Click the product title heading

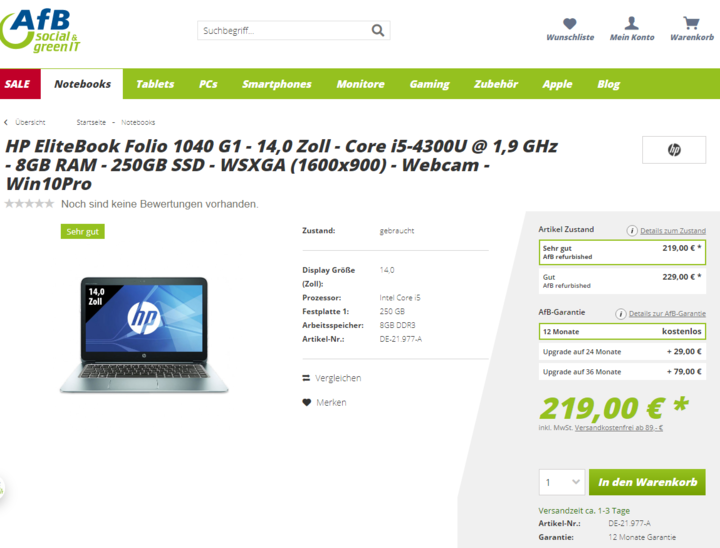tap(281, 165)
